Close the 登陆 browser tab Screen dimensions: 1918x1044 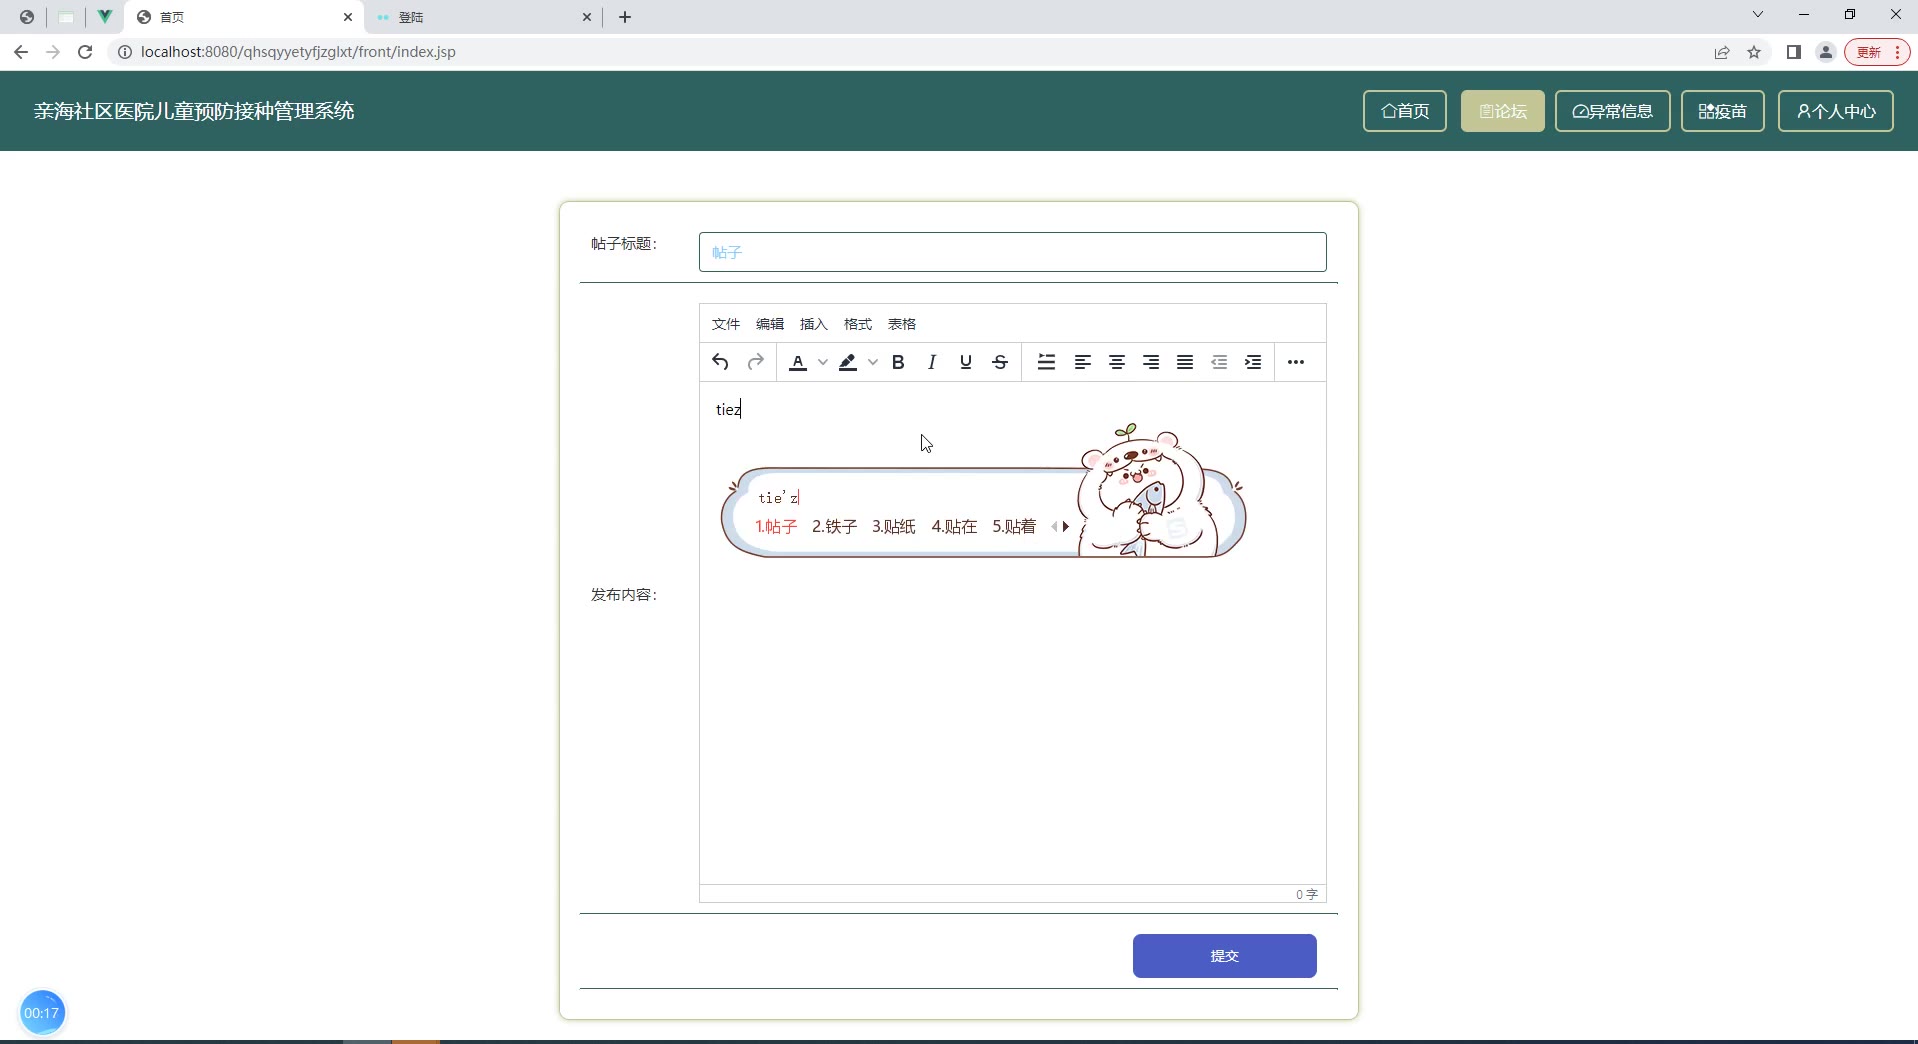[x=587, y=17]
